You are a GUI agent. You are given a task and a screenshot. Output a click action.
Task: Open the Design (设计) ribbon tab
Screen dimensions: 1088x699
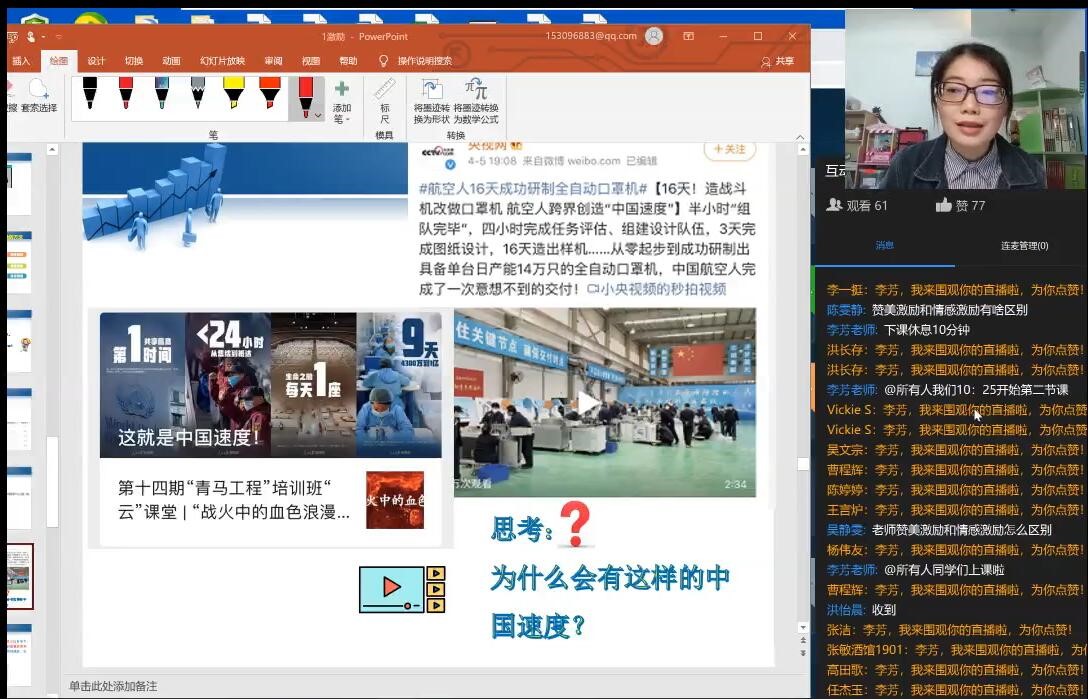[96, 61]
